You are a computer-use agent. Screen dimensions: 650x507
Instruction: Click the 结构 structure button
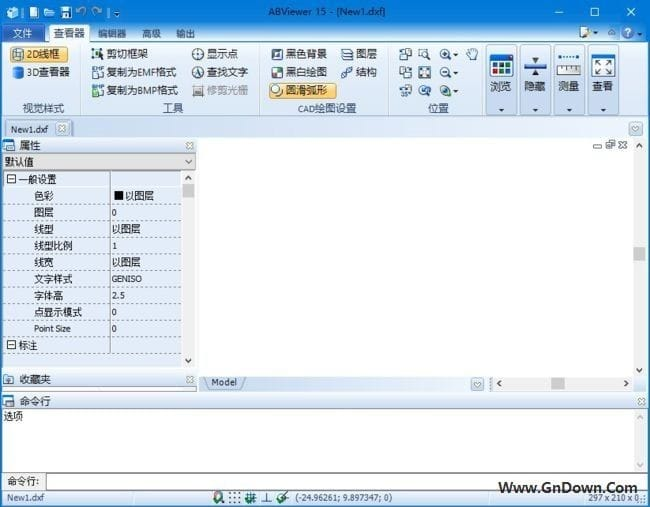359,72
